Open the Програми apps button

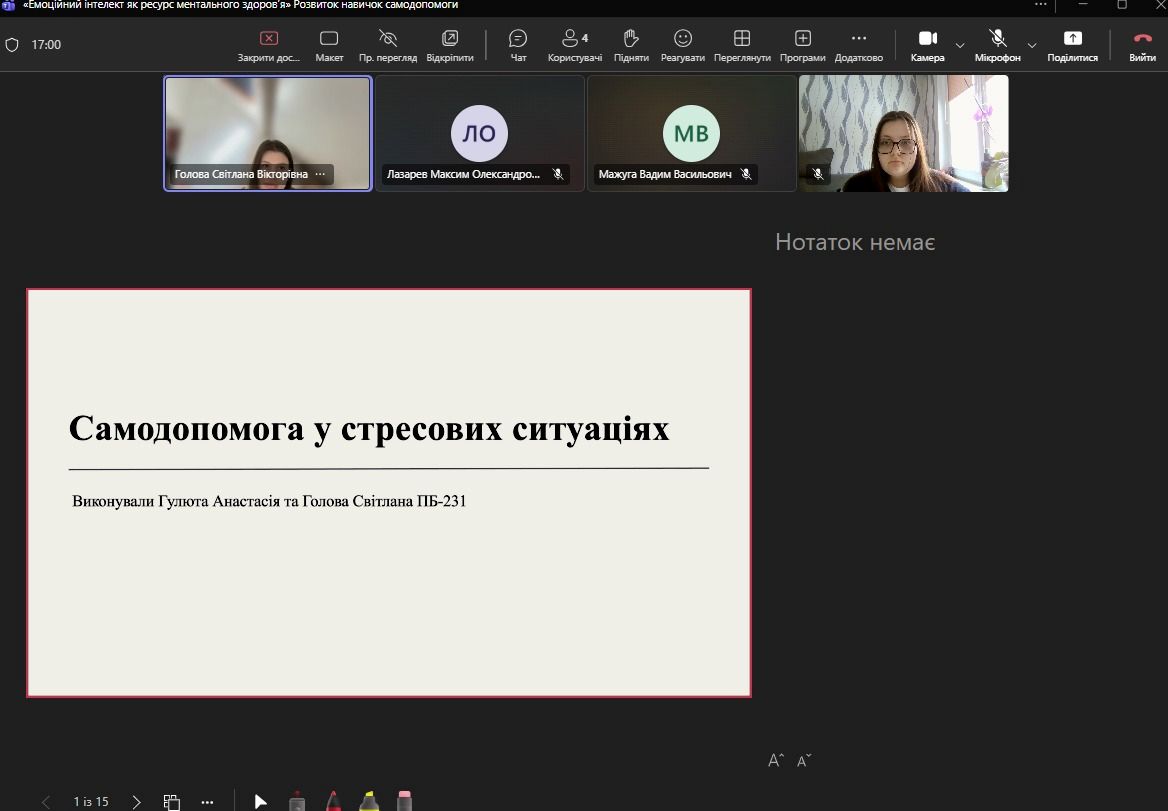click(802, 45)
